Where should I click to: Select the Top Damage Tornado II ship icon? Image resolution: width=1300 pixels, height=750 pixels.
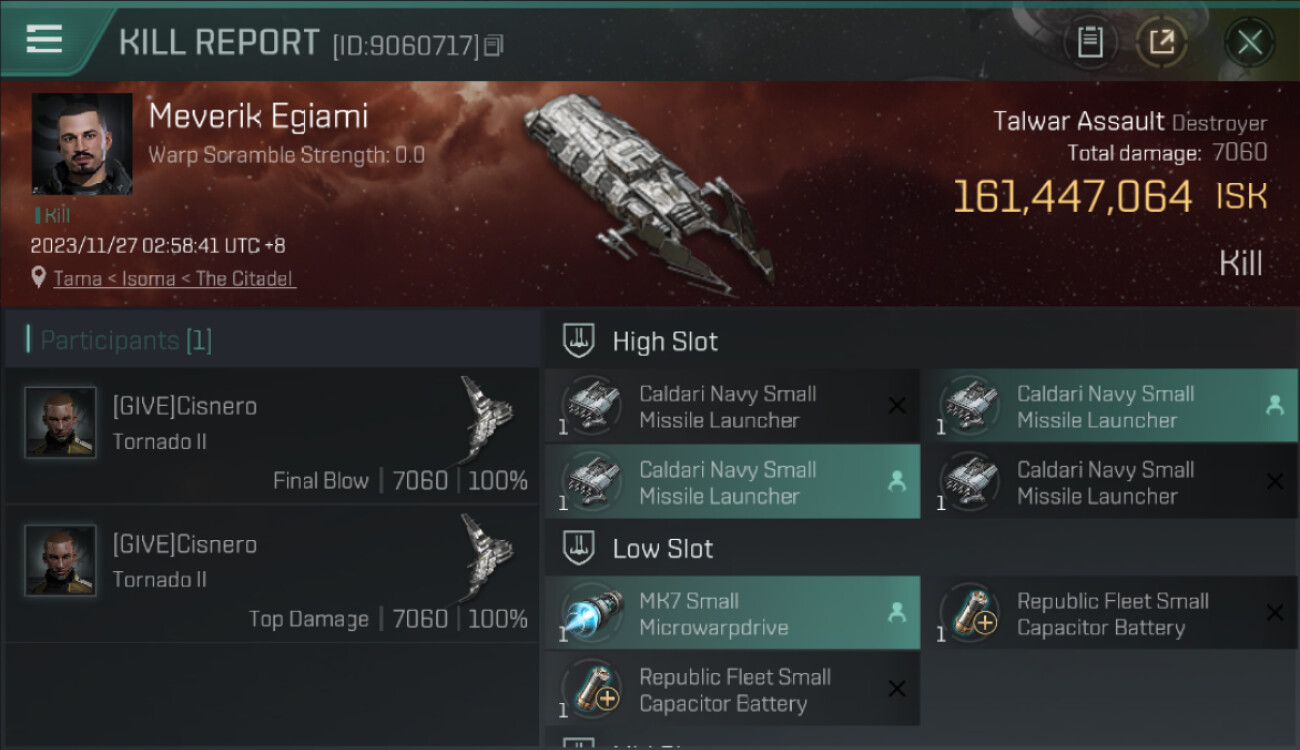(x=487, y=556)
